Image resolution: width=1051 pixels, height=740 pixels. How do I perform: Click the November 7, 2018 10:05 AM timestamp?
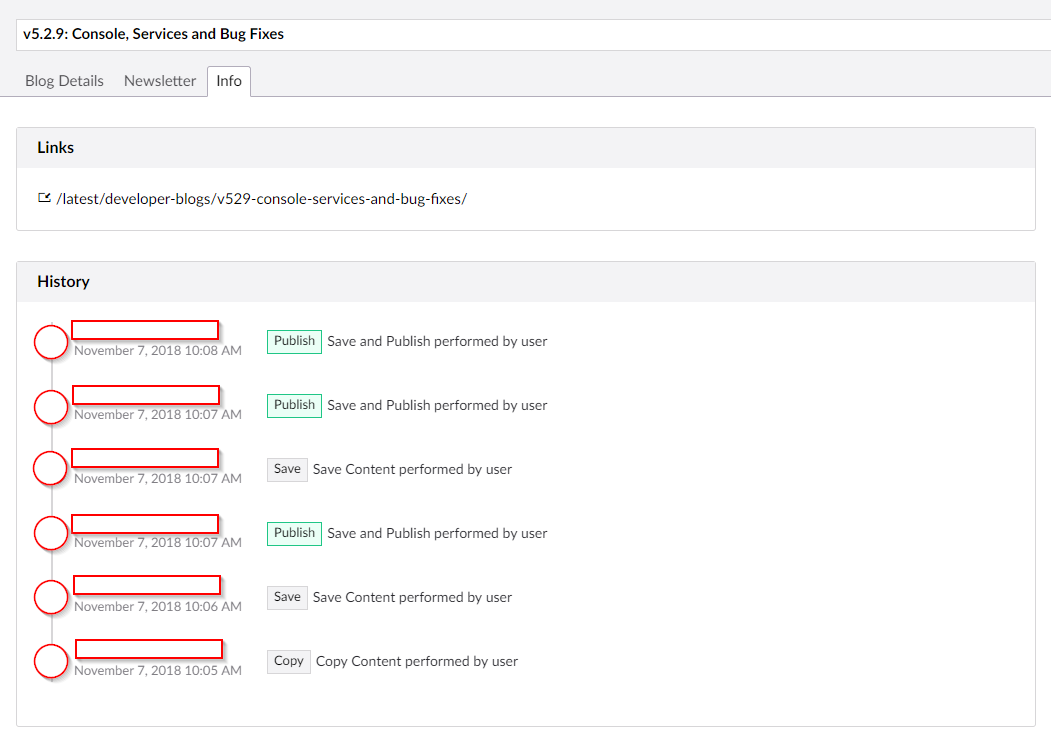(x=158, y=671)
